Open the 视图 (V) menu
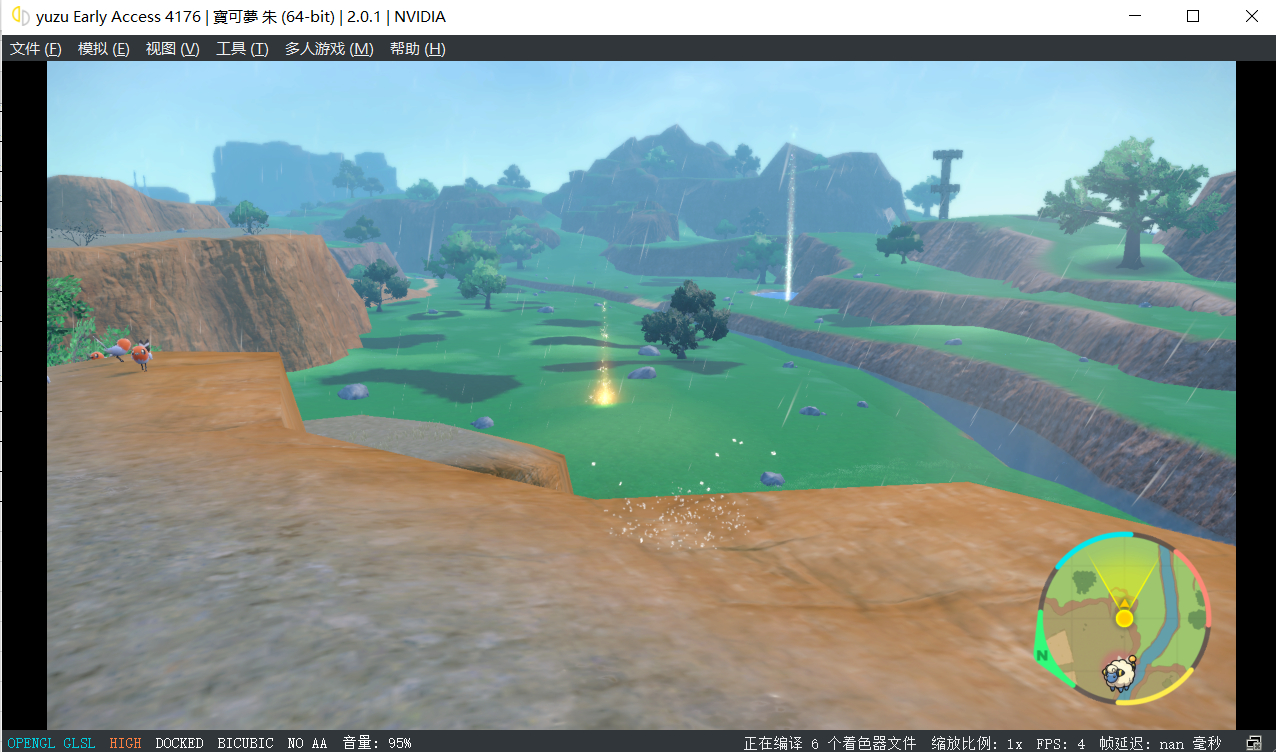 point(172,48)
